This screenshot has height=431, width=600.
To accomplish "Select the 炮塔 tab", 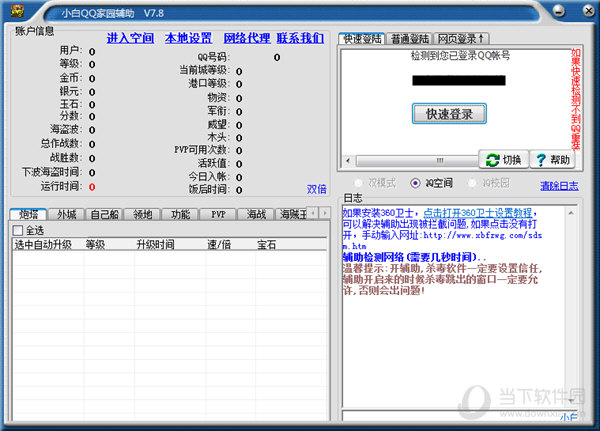I will click(x=28, y=214).
